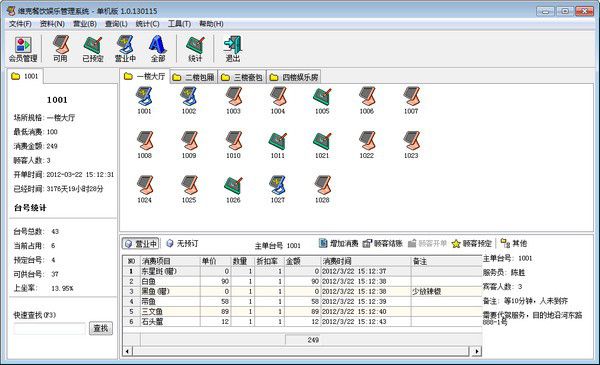
Task: Select table 1008 icon
Action: click(144, 145)
